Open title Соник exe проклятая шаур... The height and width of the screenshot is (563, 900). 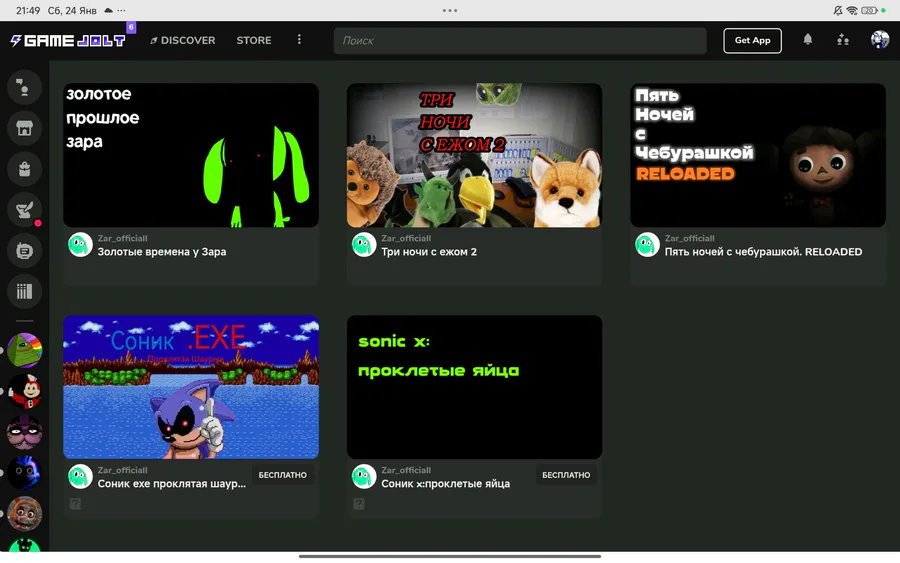coord(172,484)
